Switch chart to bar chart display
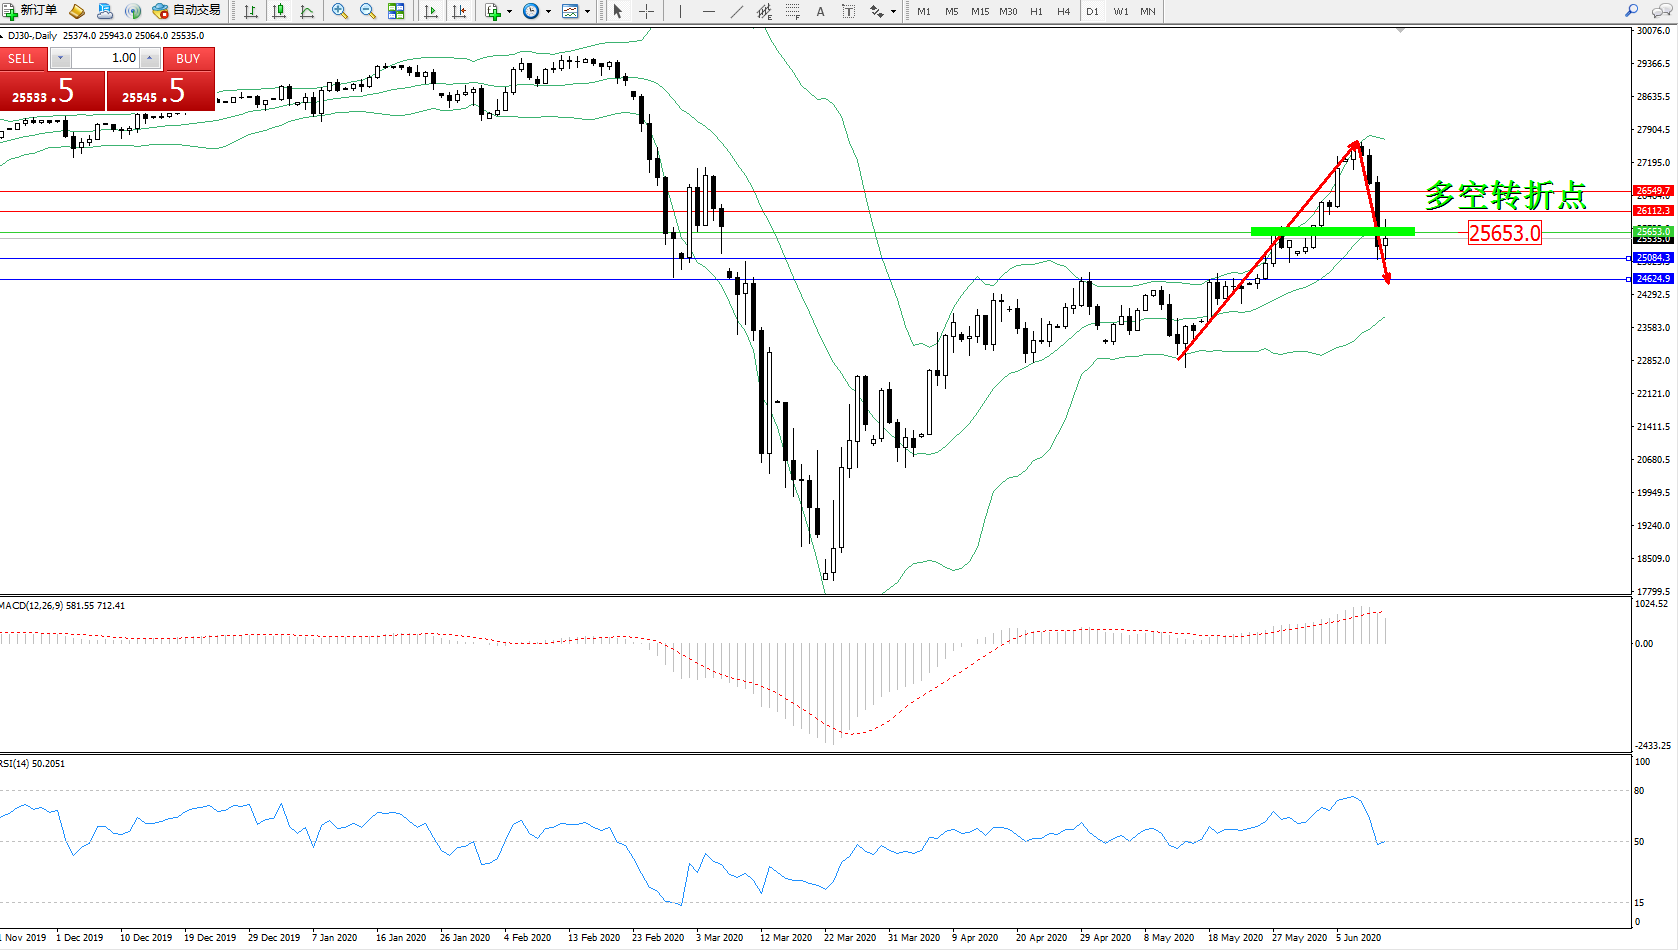Screen dimensions: 1678x951 click(x=251, y=12)
